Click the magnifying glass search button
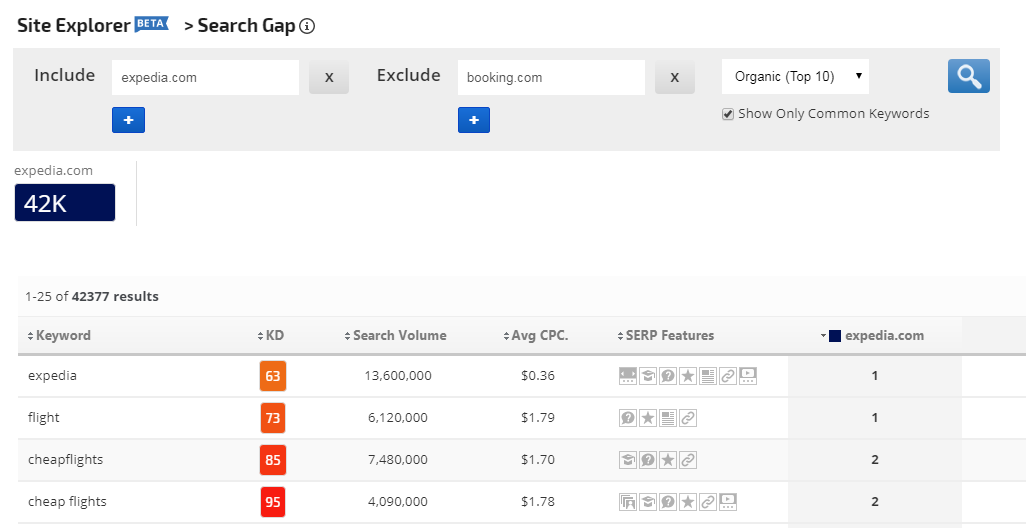The height and width of the screenshot is (528, 1026). pos(968,77)
